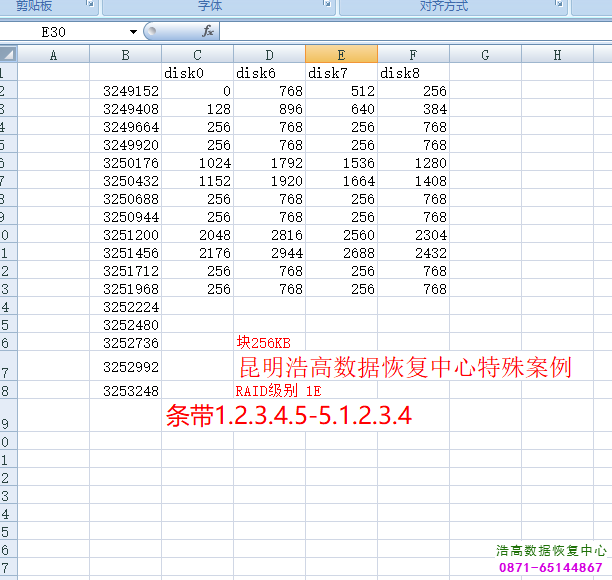This screenshot has width=612, height=580.
Task: Click the red text 块256KB
Action: coord(263,343)
